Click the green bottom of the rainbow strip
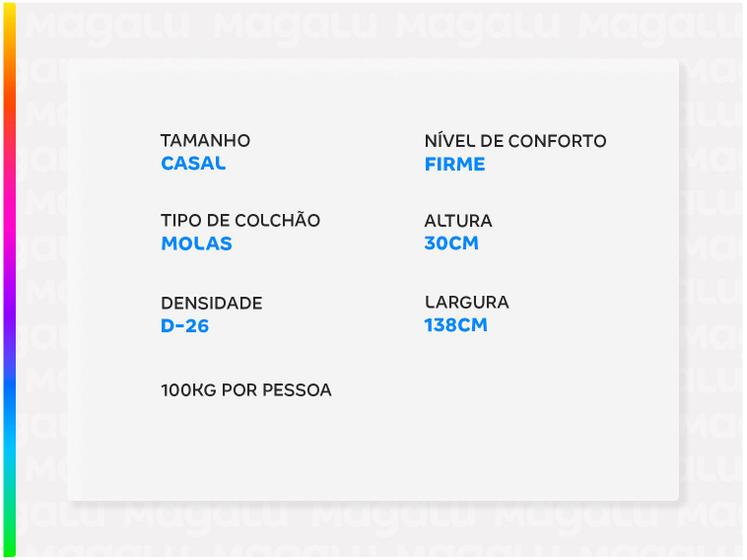 click(x=8, y=520)
